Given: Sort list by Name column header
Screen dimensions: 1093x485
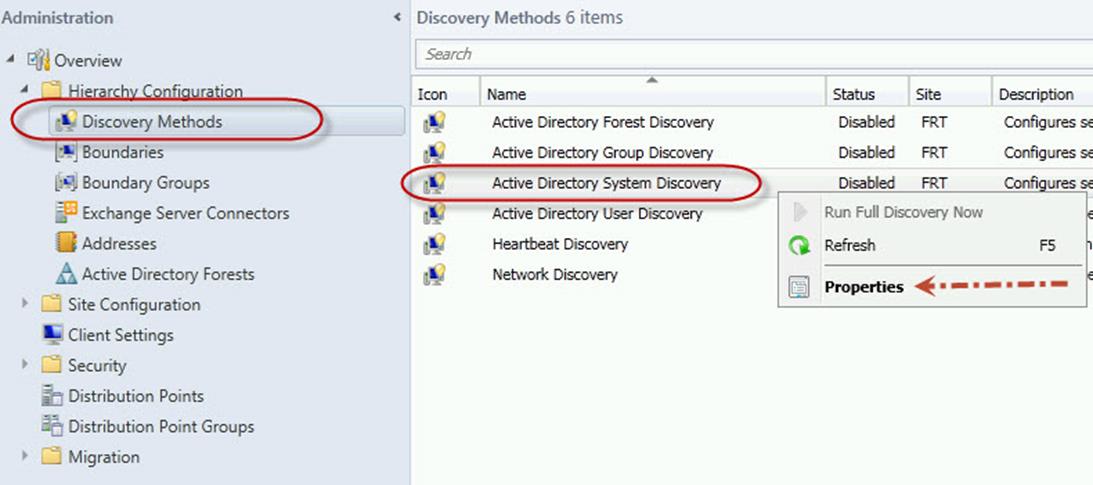Looking at the screenshot, I should point(652,93).
